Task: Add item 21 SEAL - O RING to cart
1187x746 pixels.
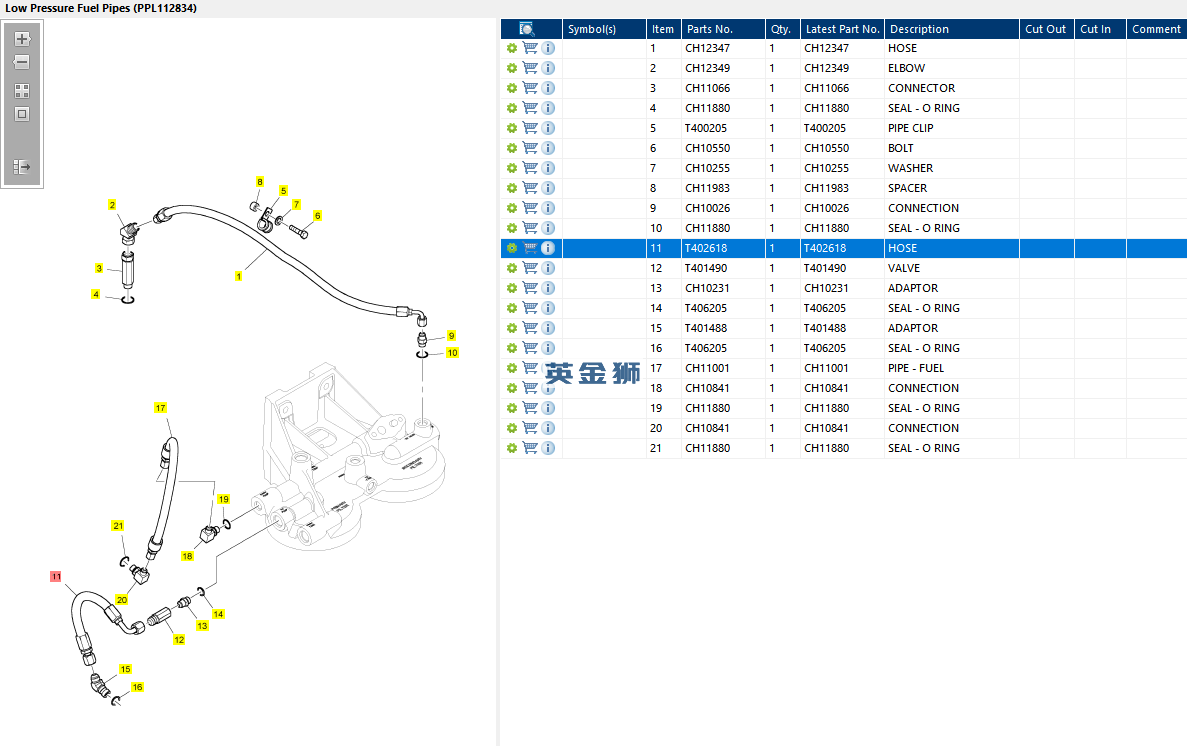Action: tap(530, 448)
